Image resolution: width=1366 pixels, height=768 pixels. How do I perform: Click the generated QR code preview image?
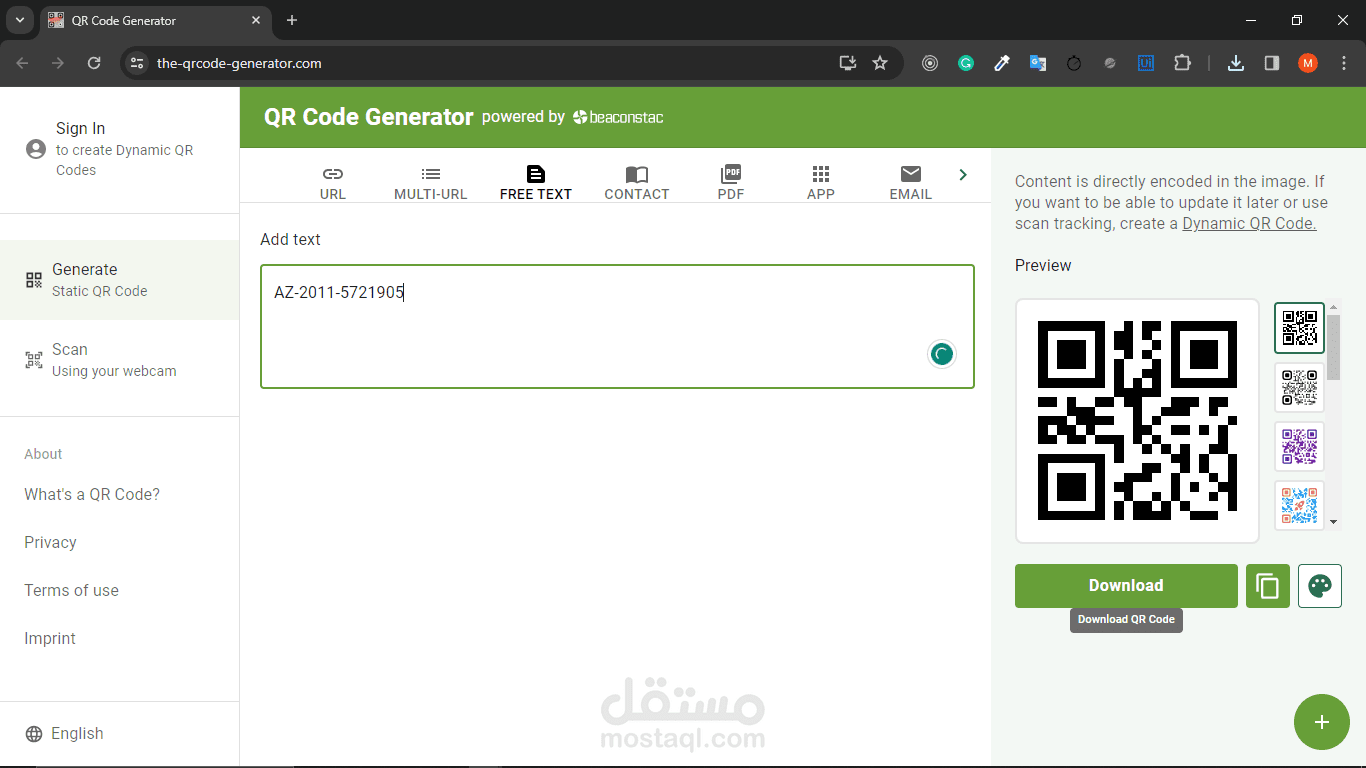pos(1137,420)
